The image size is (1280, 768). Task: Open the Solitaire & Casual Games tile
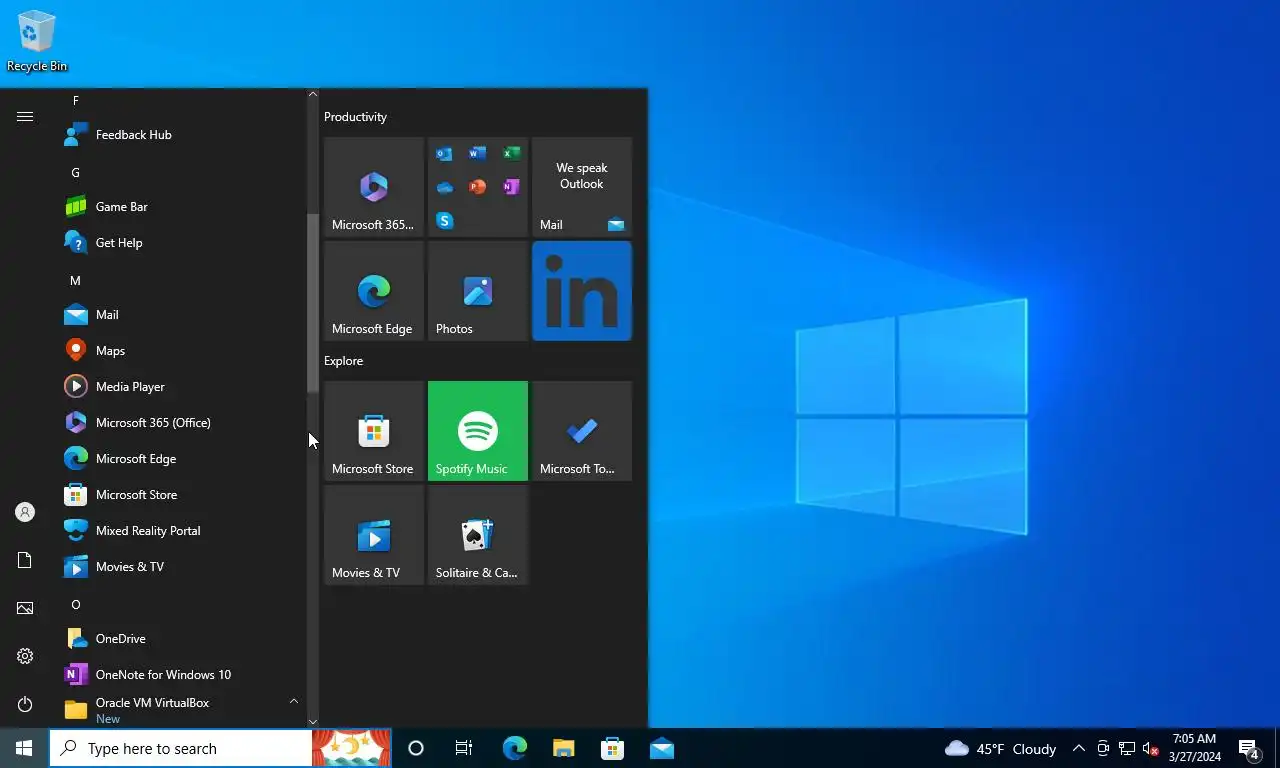(x=478, y=535)
